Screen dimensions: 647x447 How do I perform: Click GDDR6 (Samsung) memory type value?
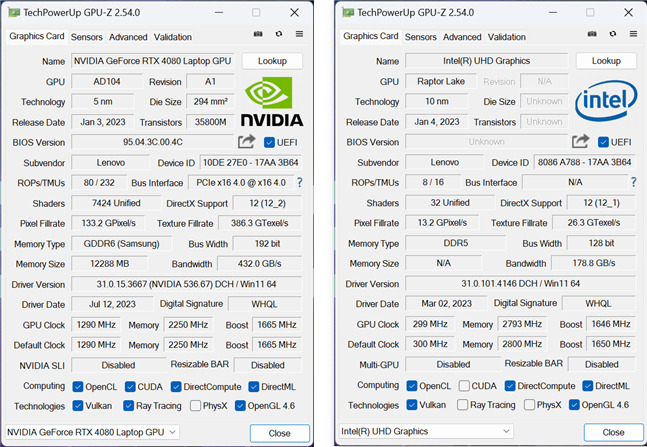tap(121, 244)
